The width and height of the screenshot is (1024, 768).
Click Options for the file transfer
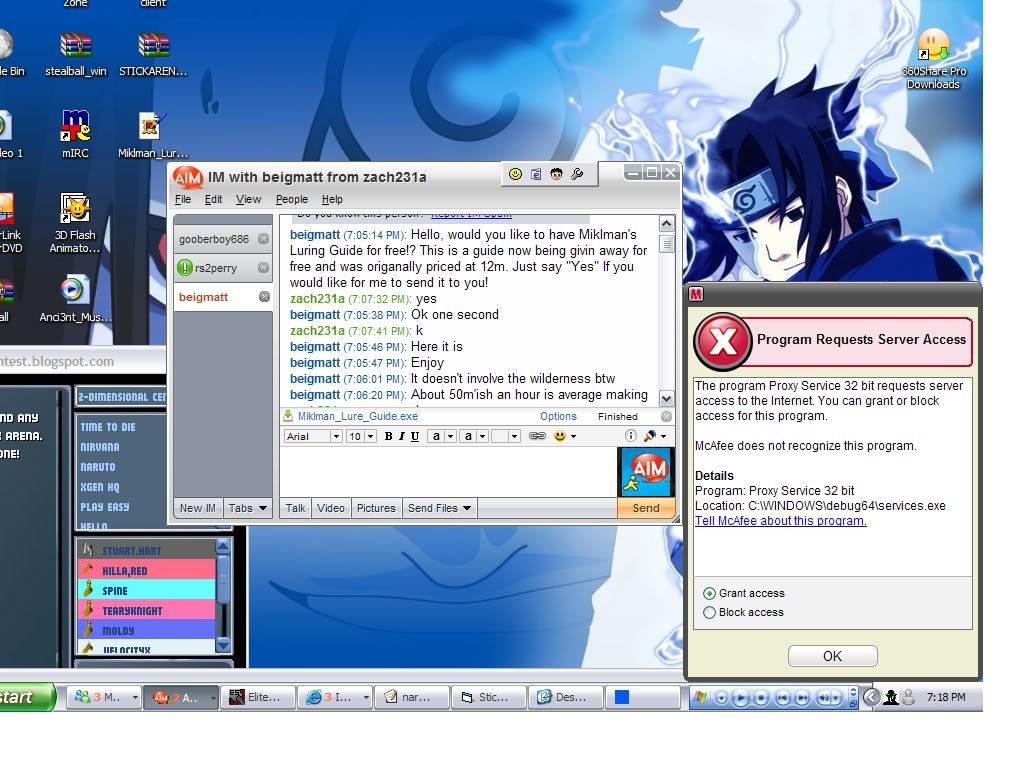[558, 417]
